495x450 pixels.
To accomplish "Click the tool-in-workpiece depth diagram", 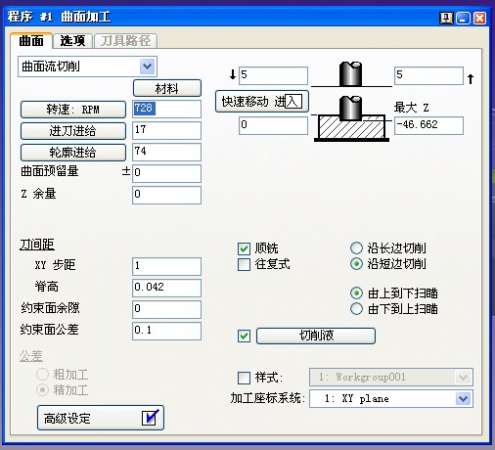I will [x=351, y=119].
